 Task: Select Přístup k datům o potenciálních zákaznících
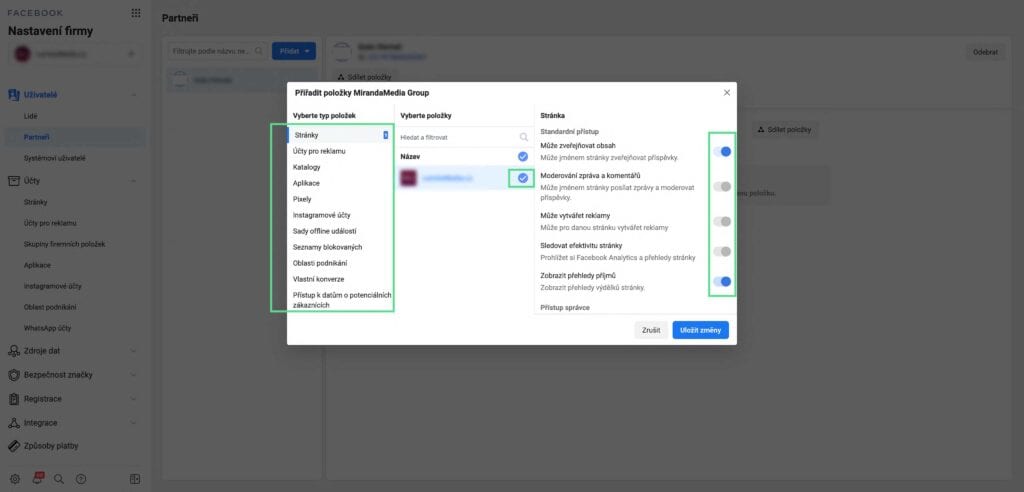click(340, 300)
